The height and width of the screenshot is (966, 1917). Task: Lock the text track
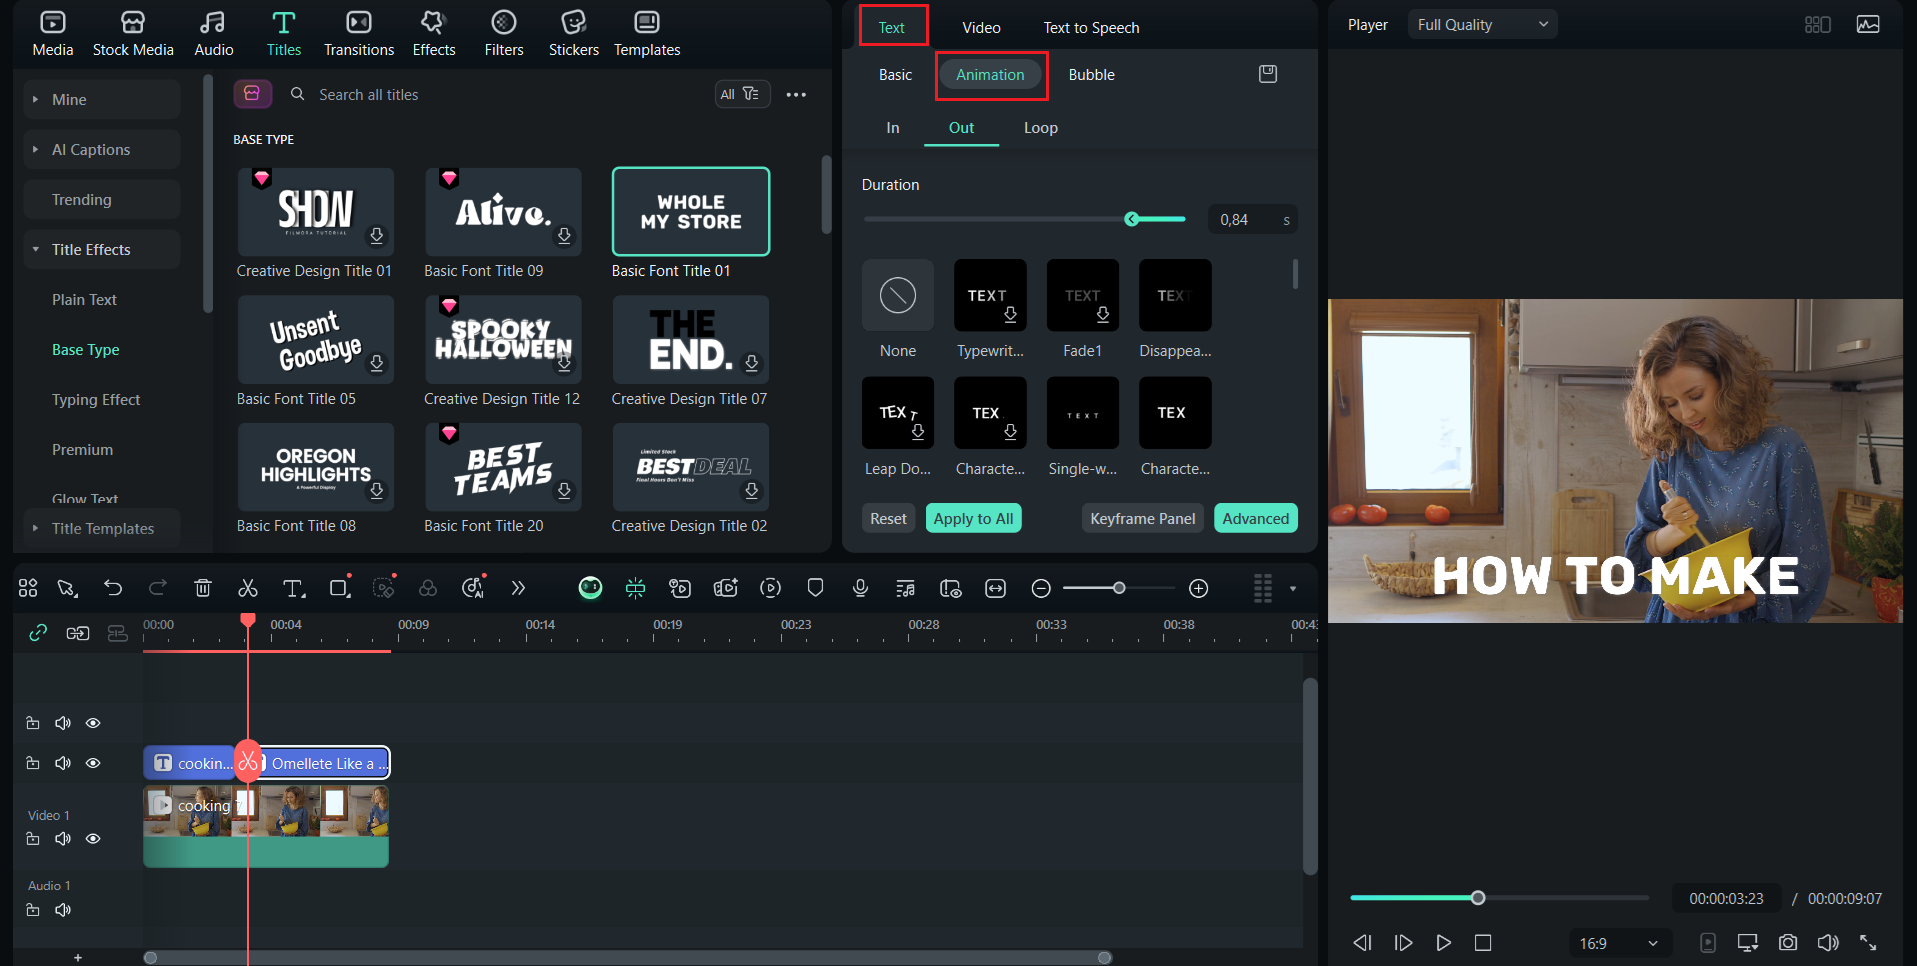point(33,762)
